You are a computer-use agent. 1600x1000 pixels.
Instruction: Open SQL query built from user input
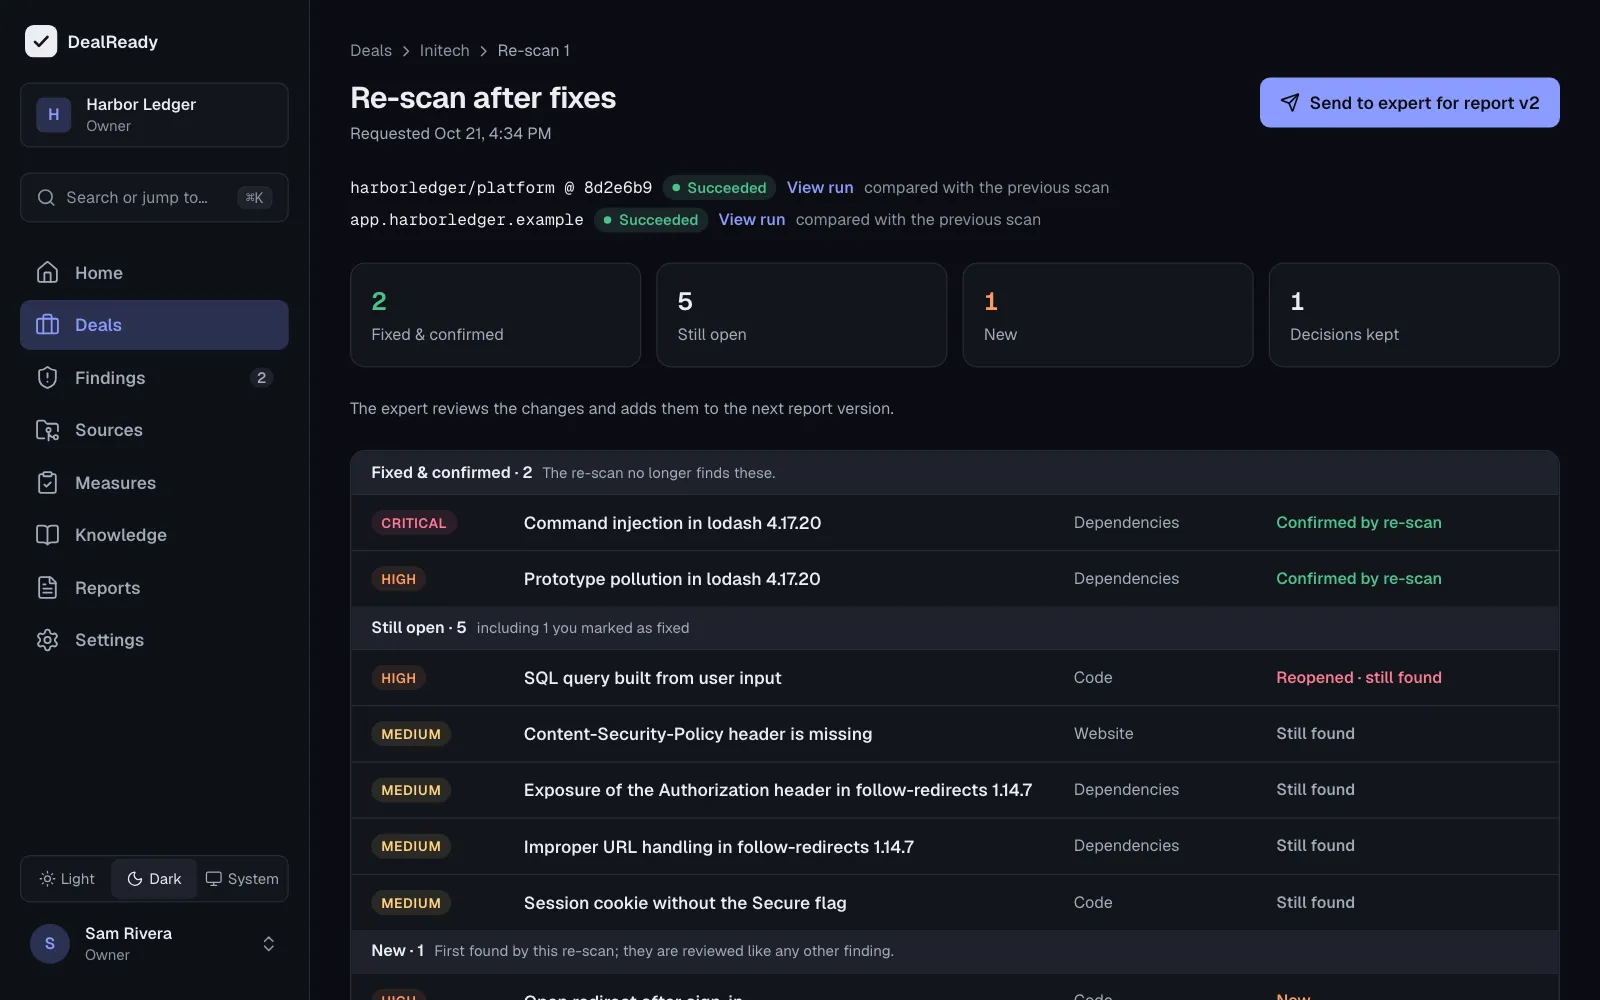pos(954,678)
